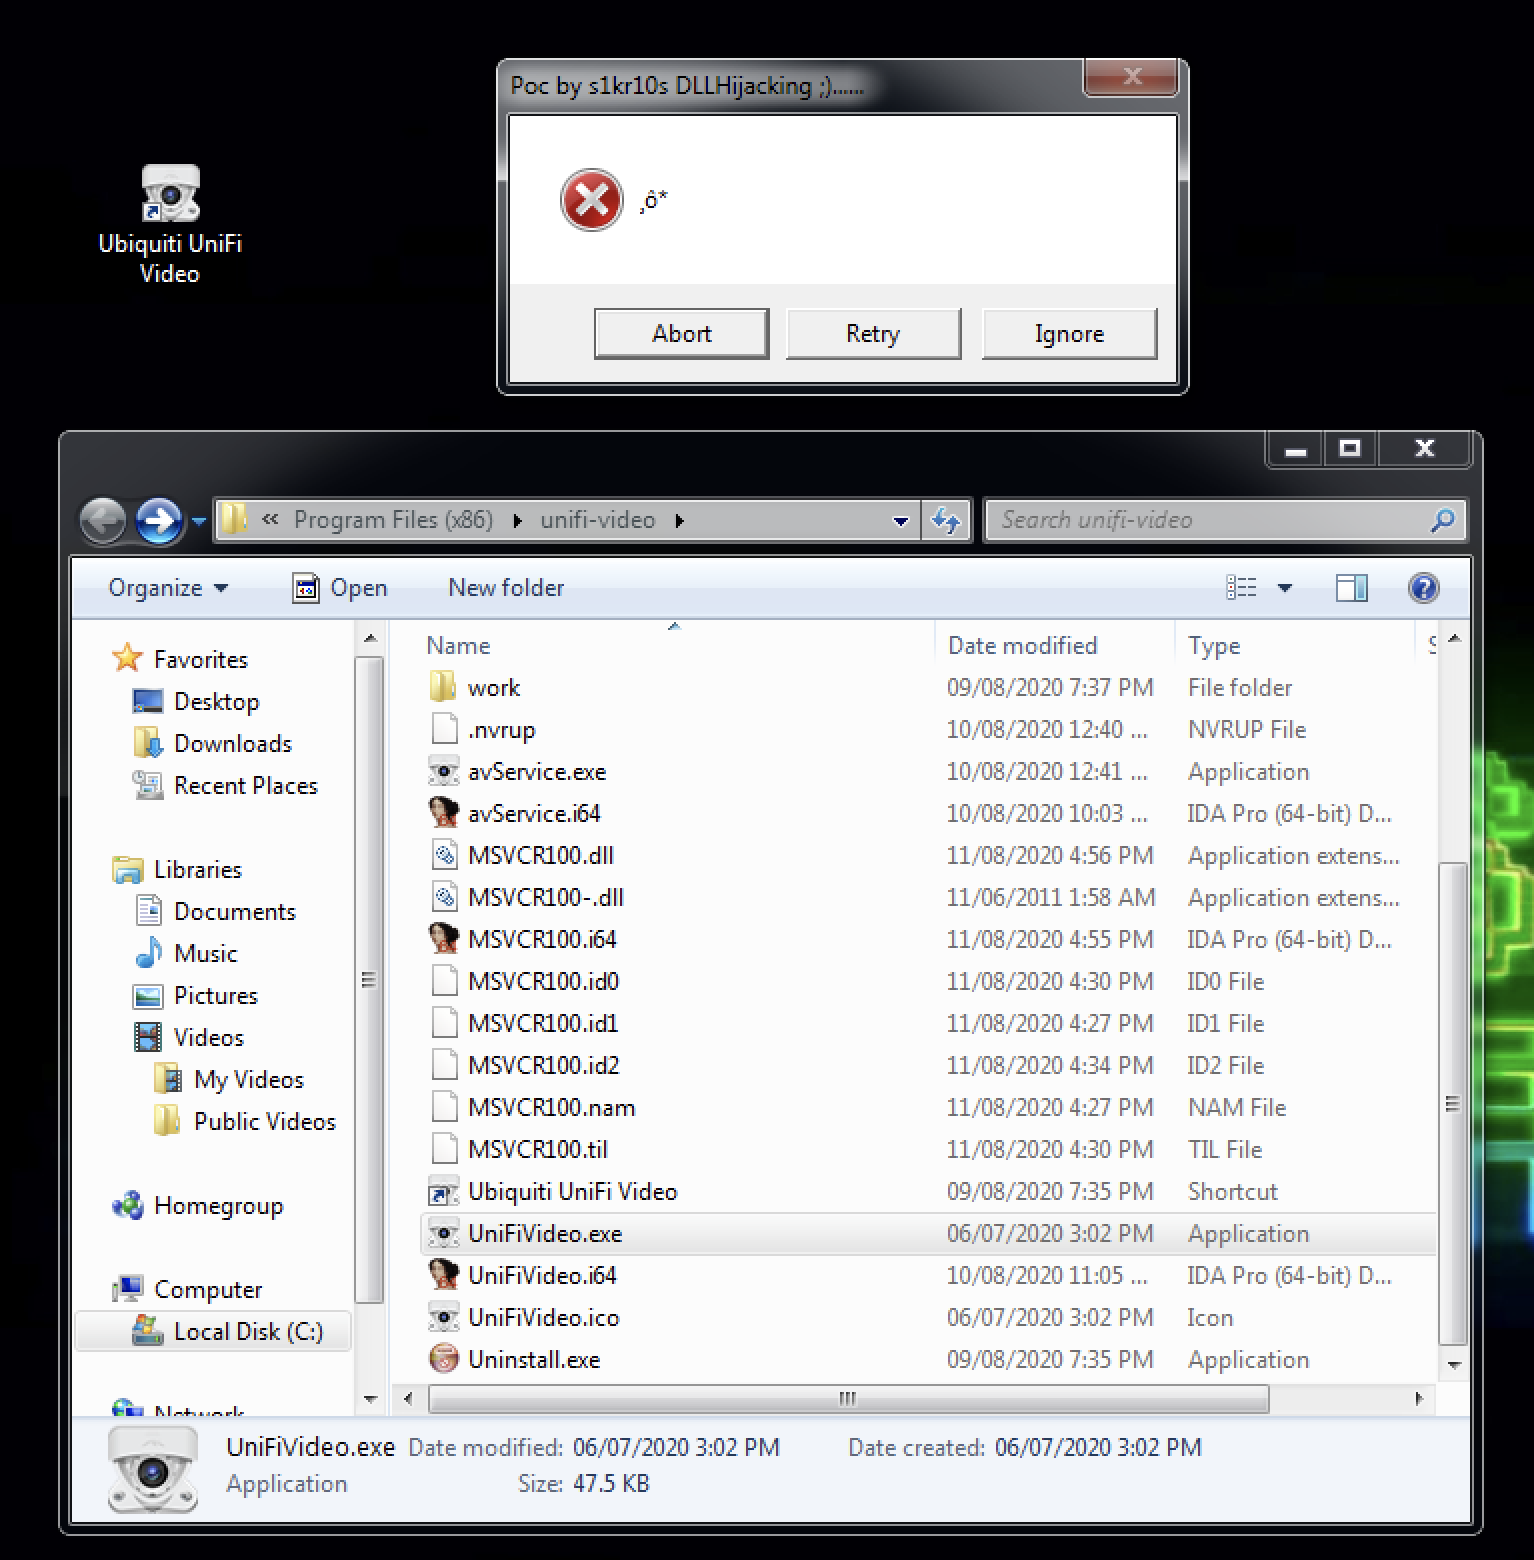Select Libraries in the navigation pane
This screenshot has width=1534, height=1560.
coord(177,869)
